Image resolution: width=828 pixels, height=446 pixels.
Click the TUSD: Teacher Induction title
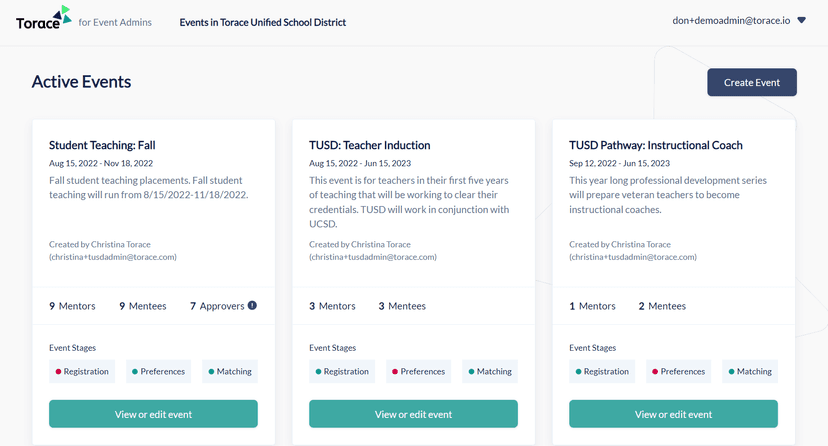tap(369, 145)
